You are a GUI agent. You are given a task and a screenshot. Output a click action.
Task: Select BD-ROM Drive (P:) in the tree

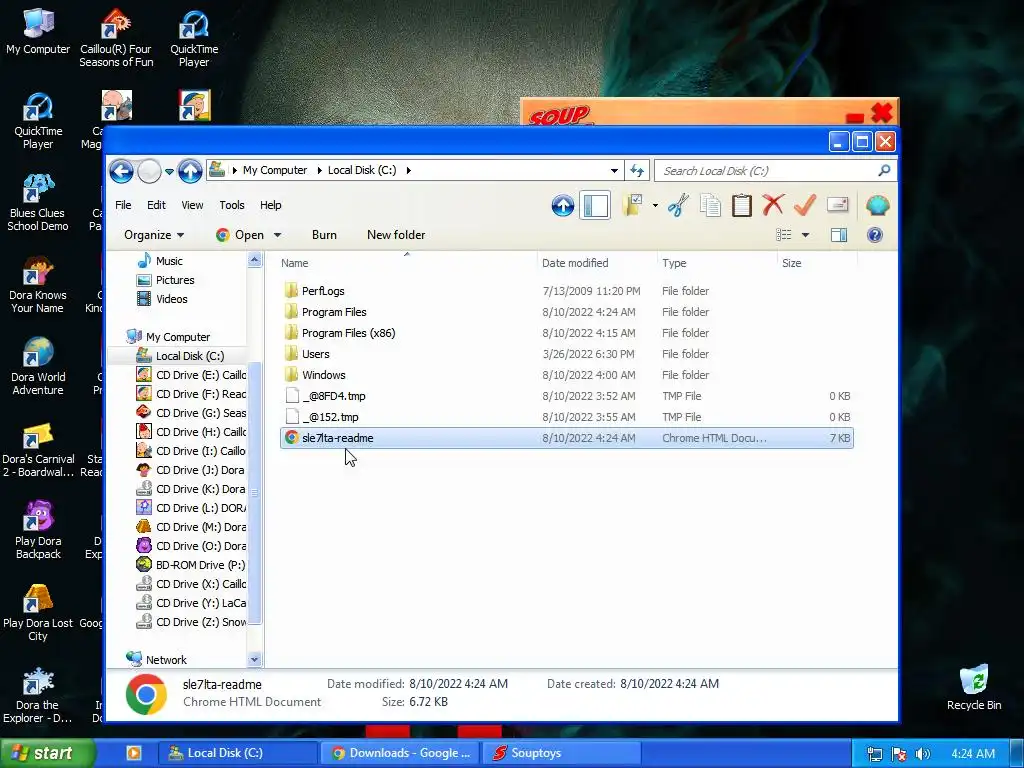click(191, 565)
